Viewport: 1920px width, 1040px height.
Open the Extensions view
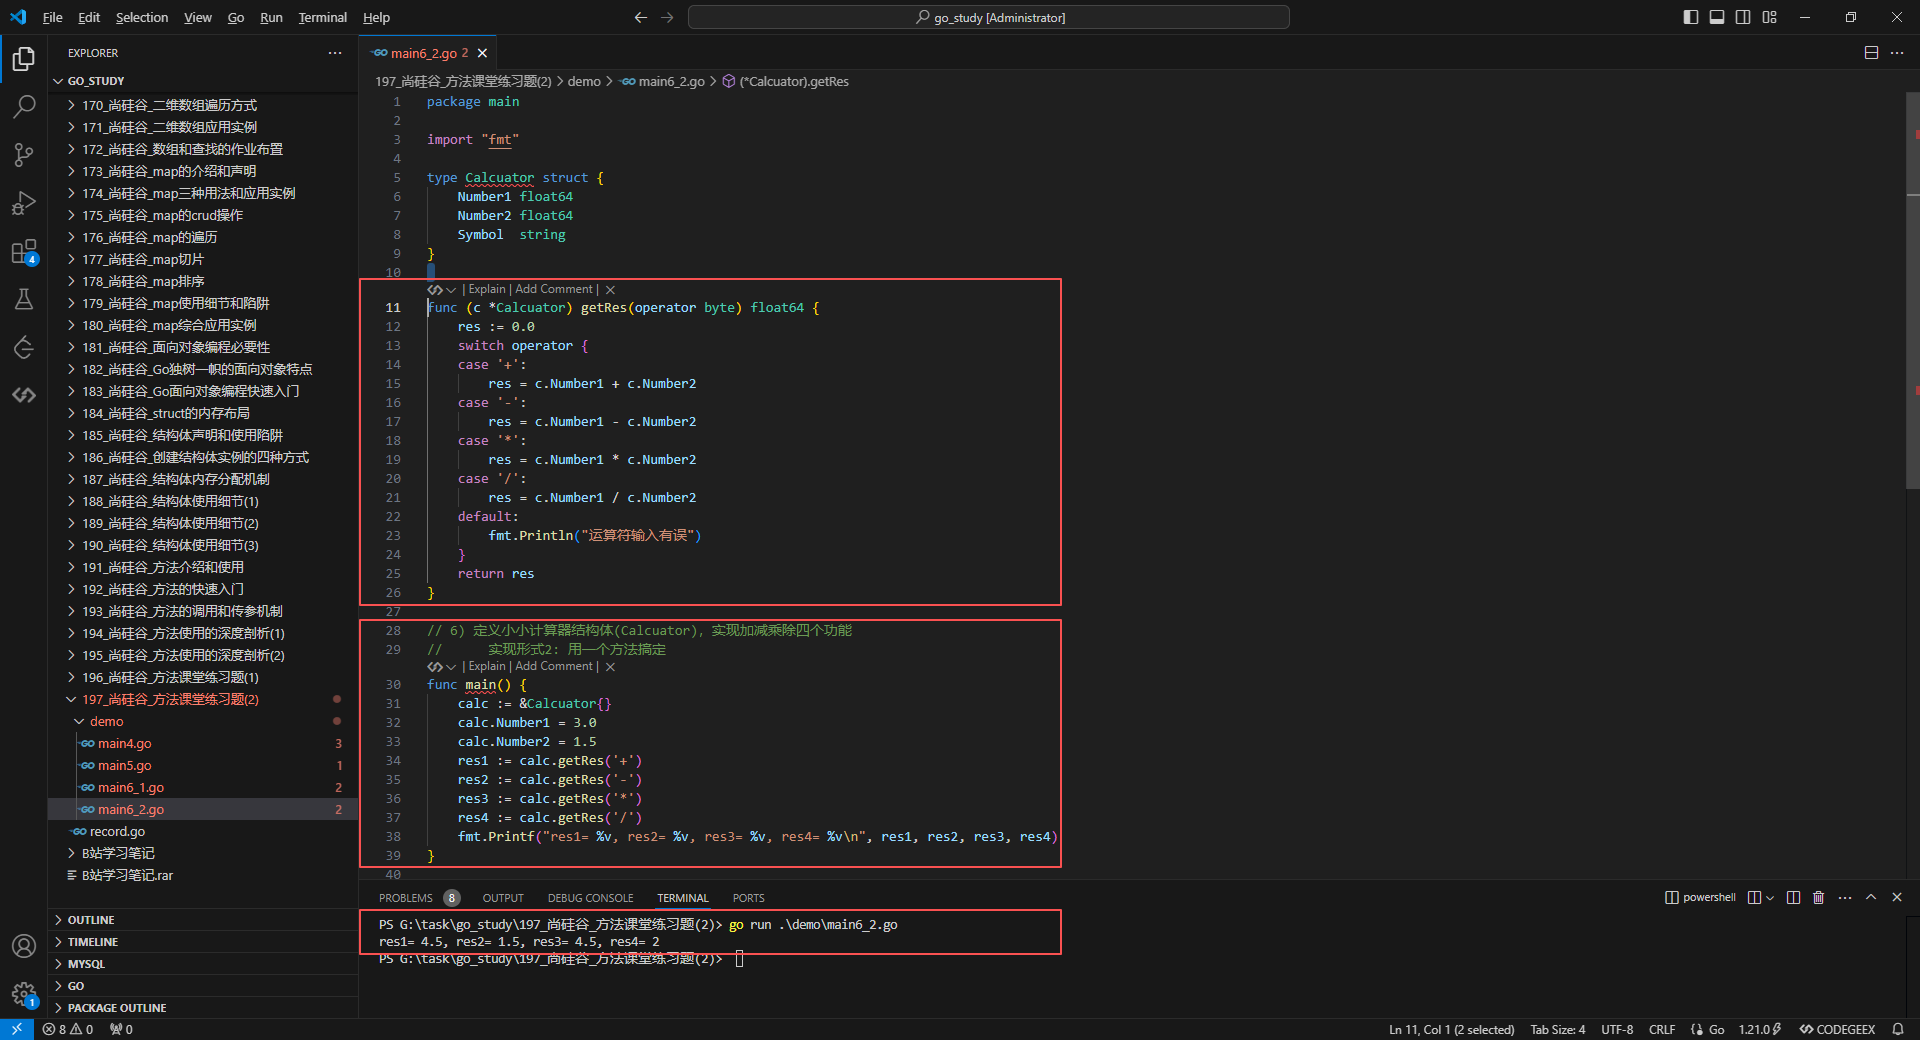[x=24, y=252]
